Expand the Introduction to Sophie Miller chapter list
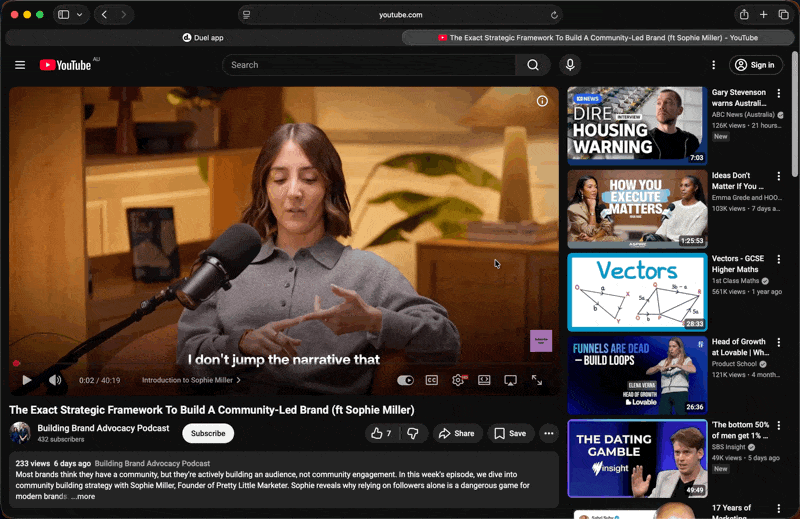 point(191,380)
